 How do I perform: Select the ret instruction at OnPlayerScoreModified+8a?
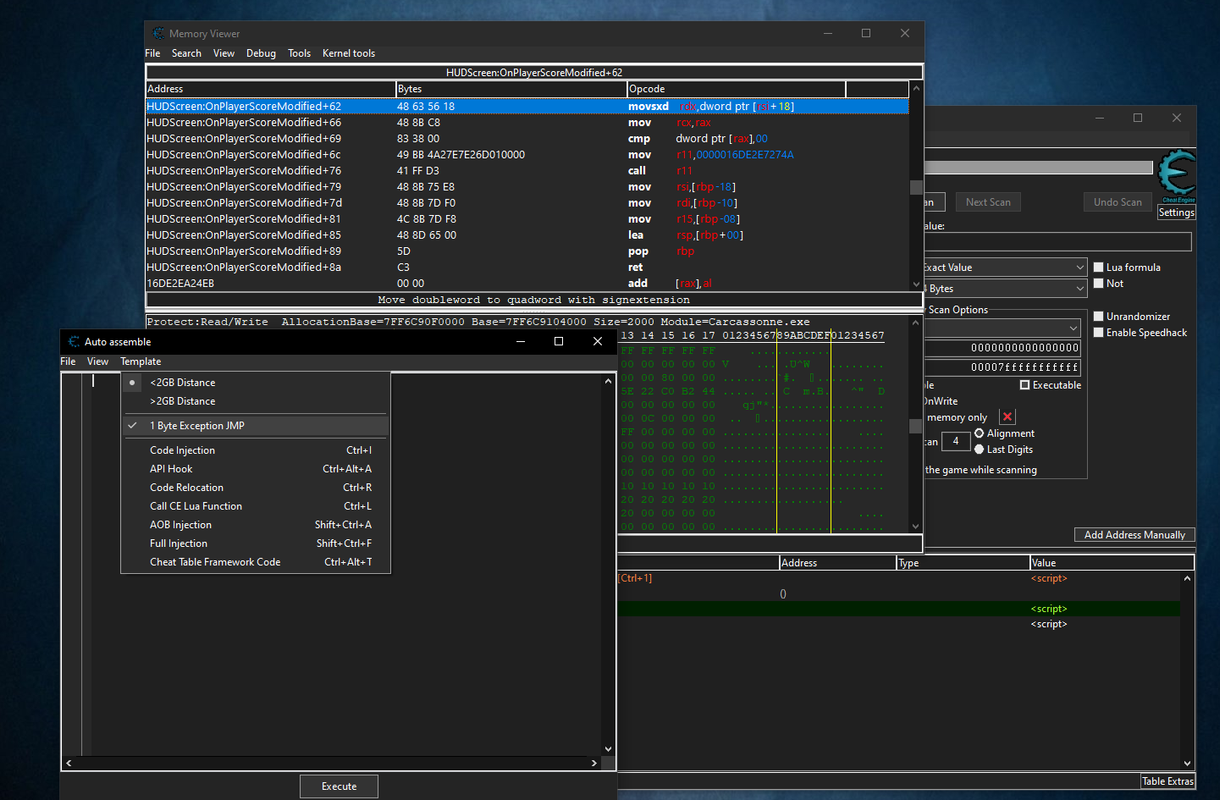[527, 267]
